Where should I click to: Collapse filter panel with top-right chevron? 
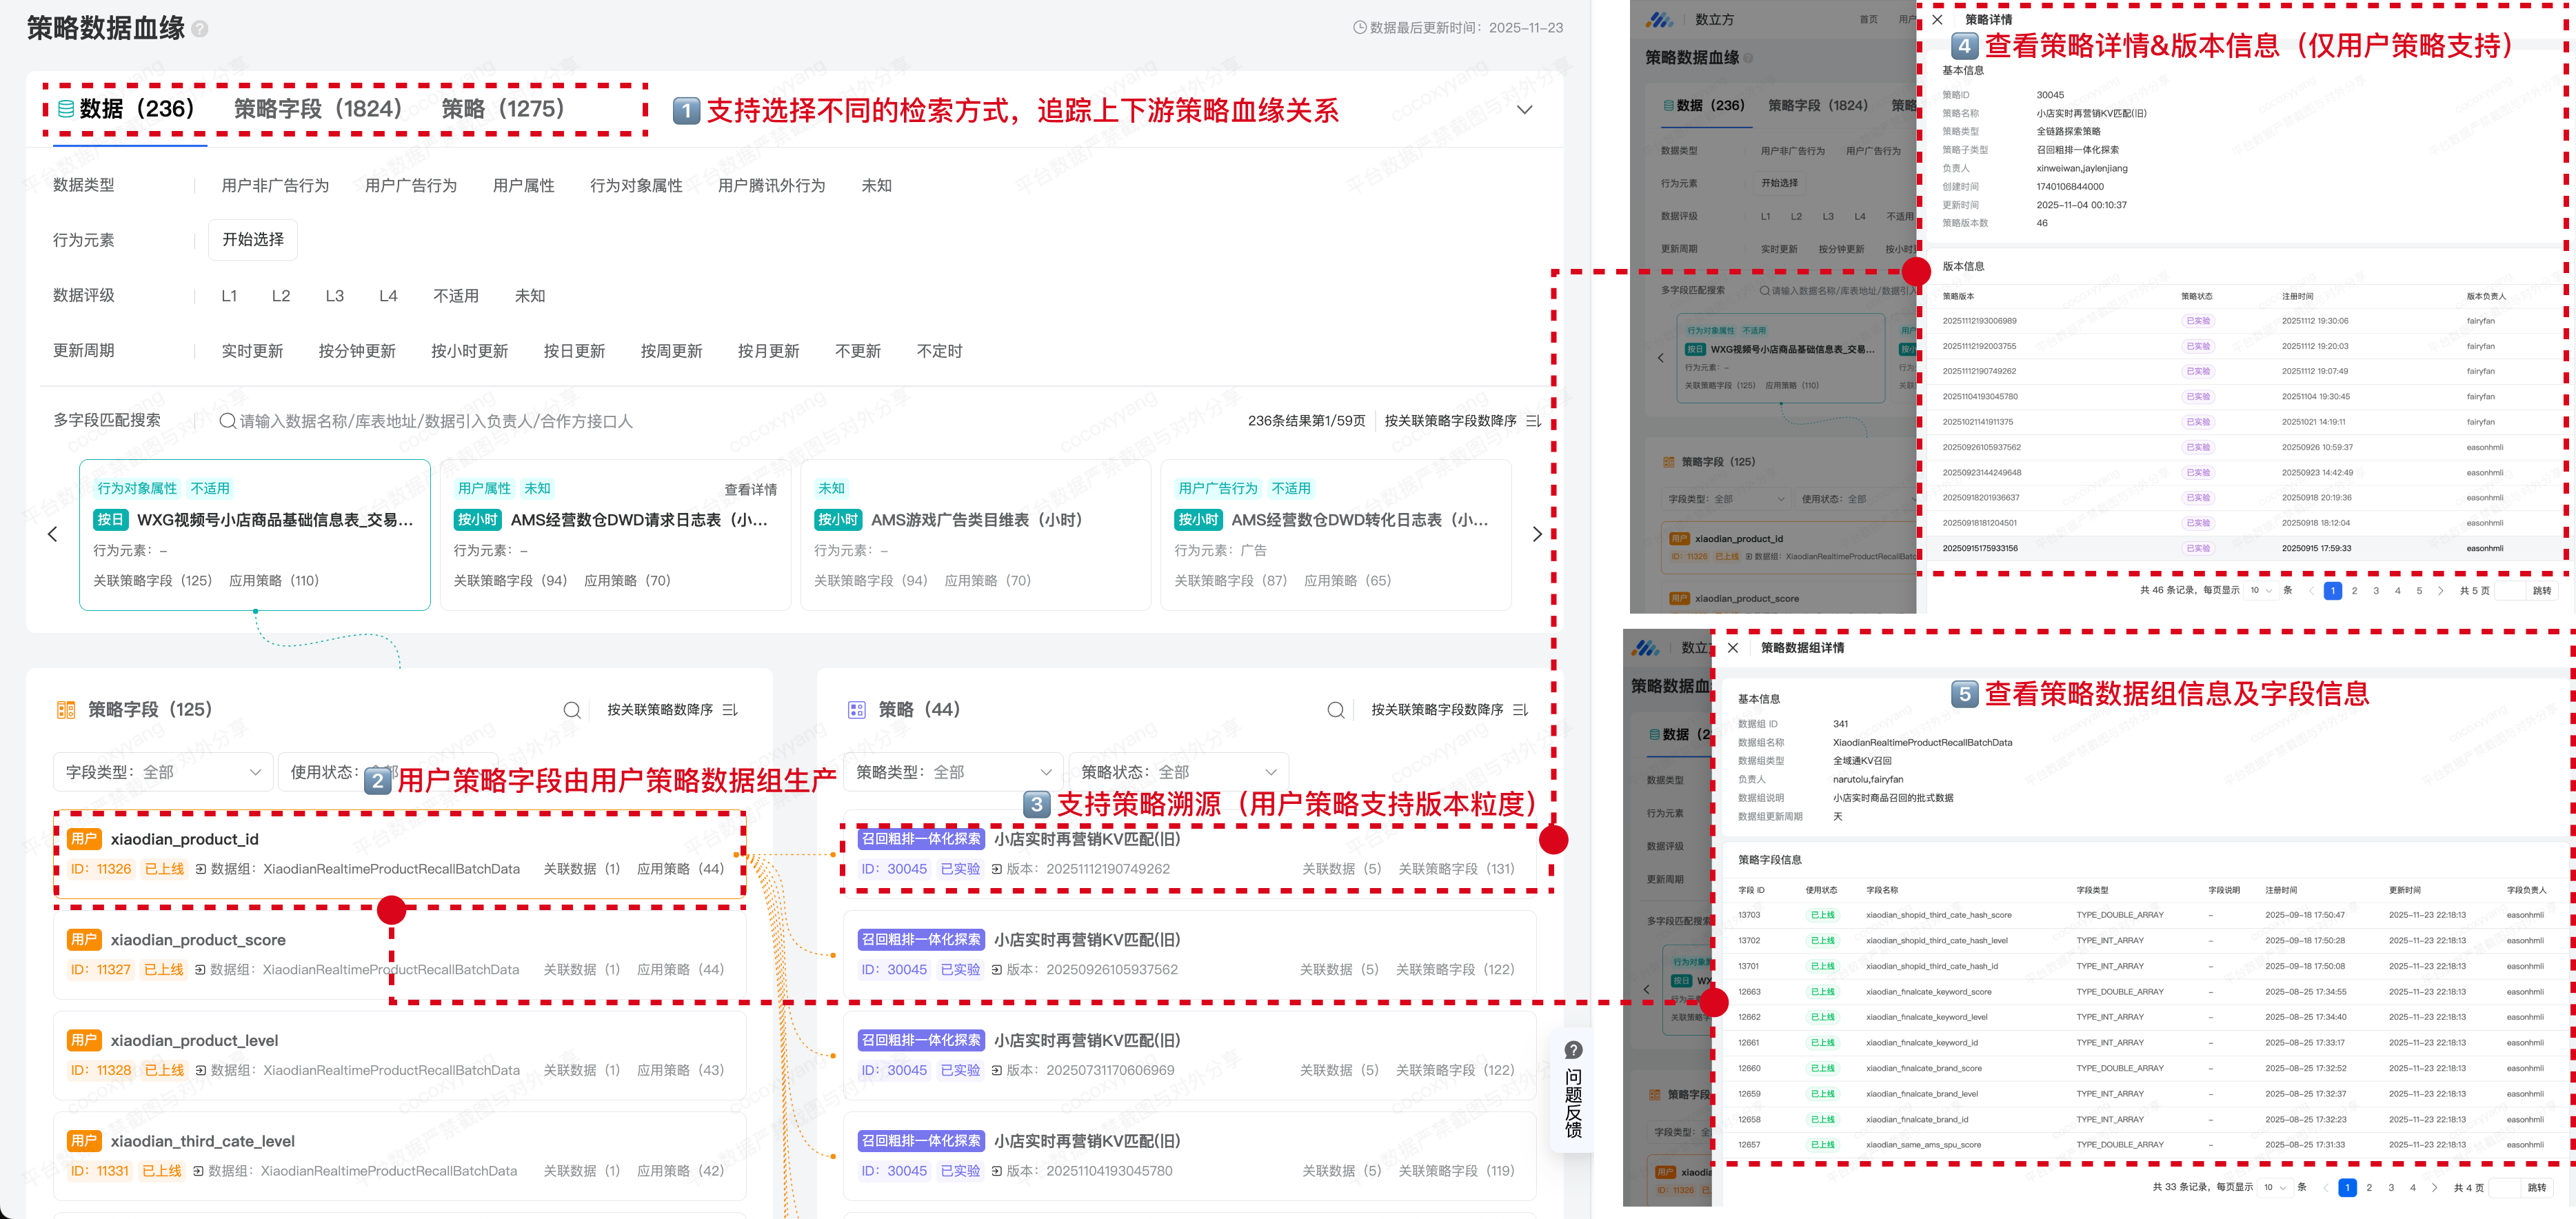(x=1524, y=110)
